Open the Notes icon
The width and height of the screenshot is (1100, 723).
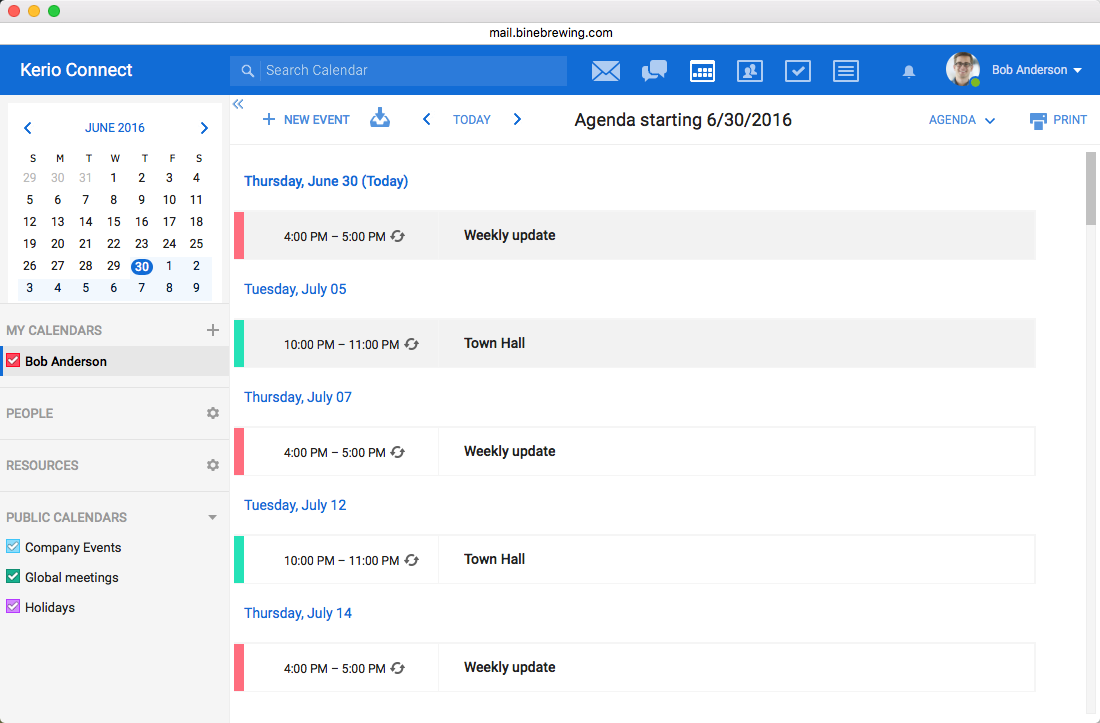846,71
